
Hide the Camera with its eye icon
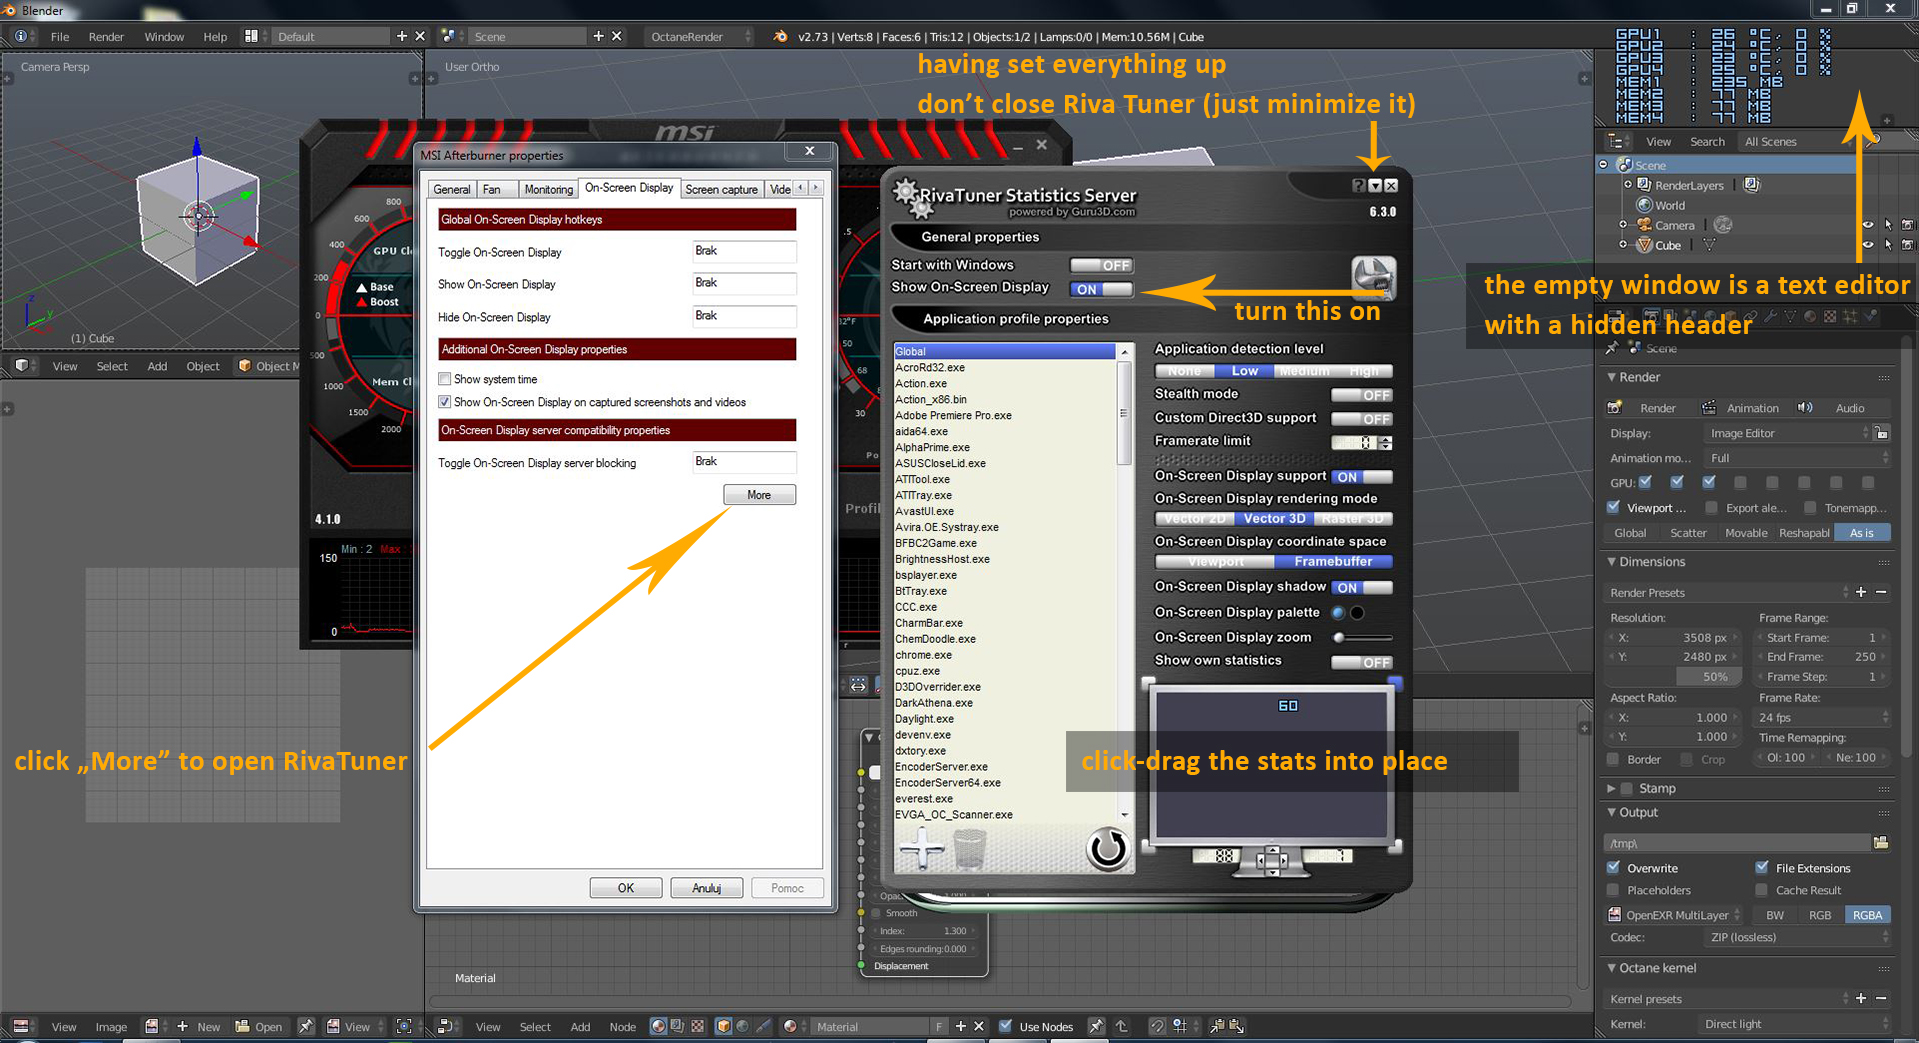[1868, 225]
